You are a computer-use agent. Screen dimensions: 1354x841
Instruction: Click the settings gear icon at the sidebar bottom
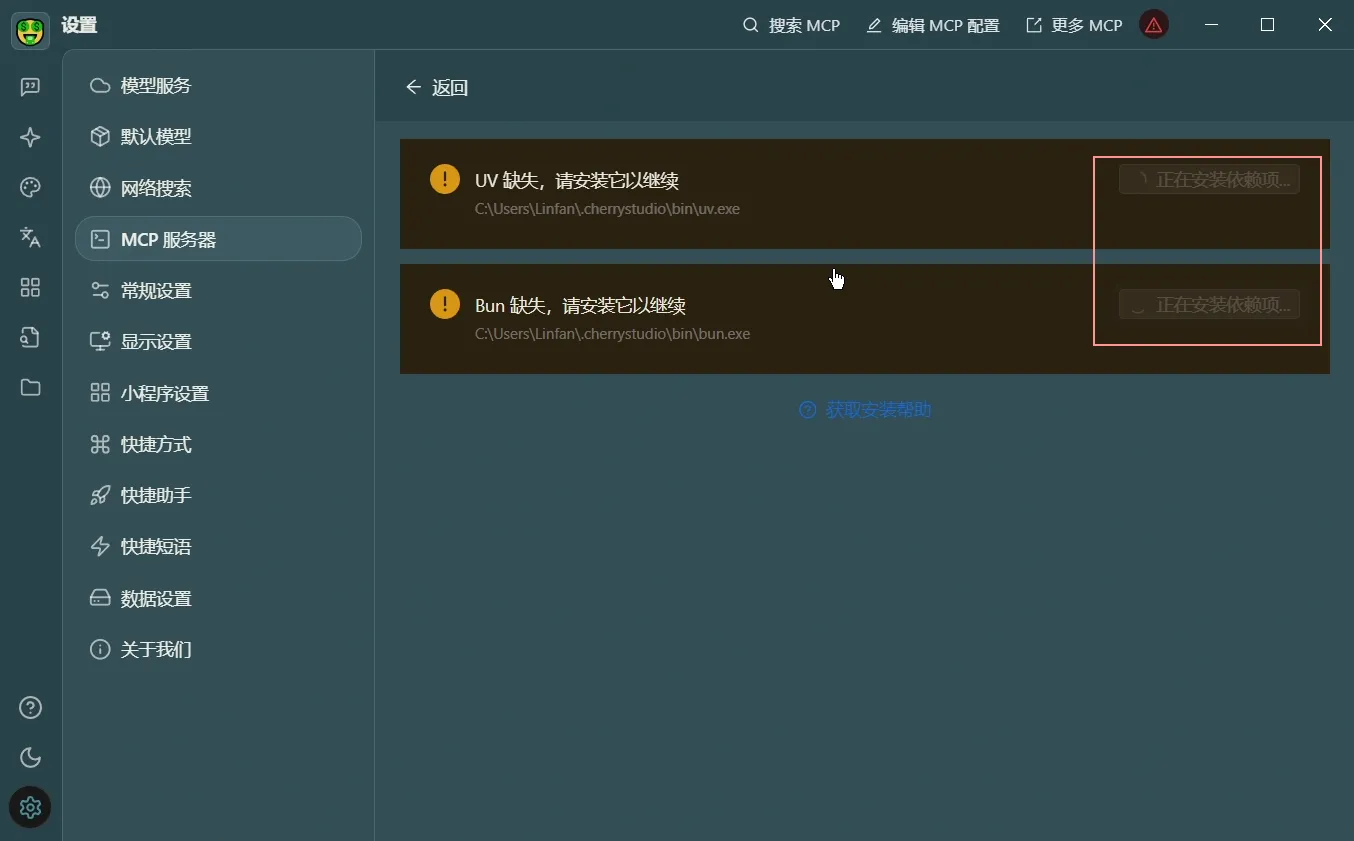tap(30, 807)
